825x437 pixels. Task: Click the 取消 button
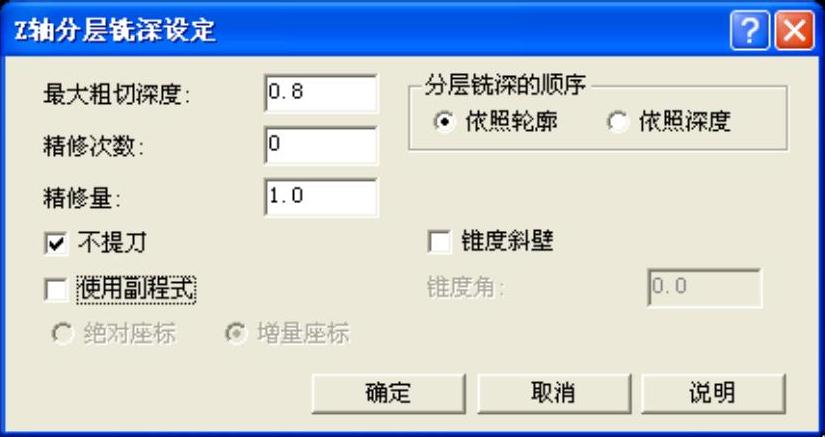click(x=554, y=393)
